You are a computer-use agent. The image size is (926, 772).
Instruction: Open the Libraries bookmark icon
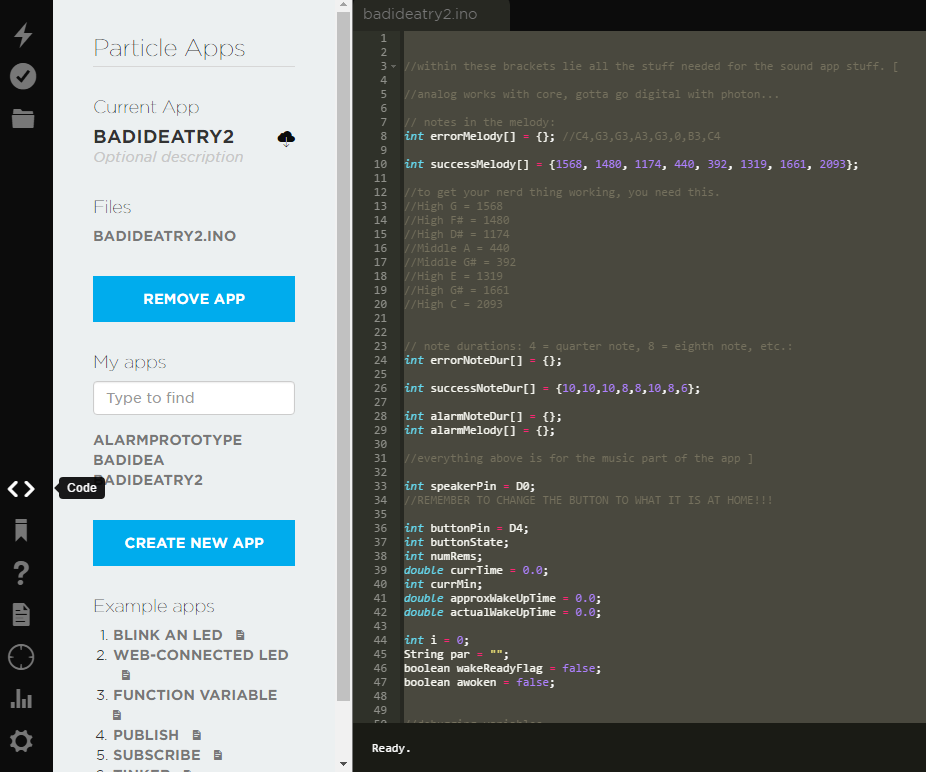pyautogui.click(x=21, y=530)
